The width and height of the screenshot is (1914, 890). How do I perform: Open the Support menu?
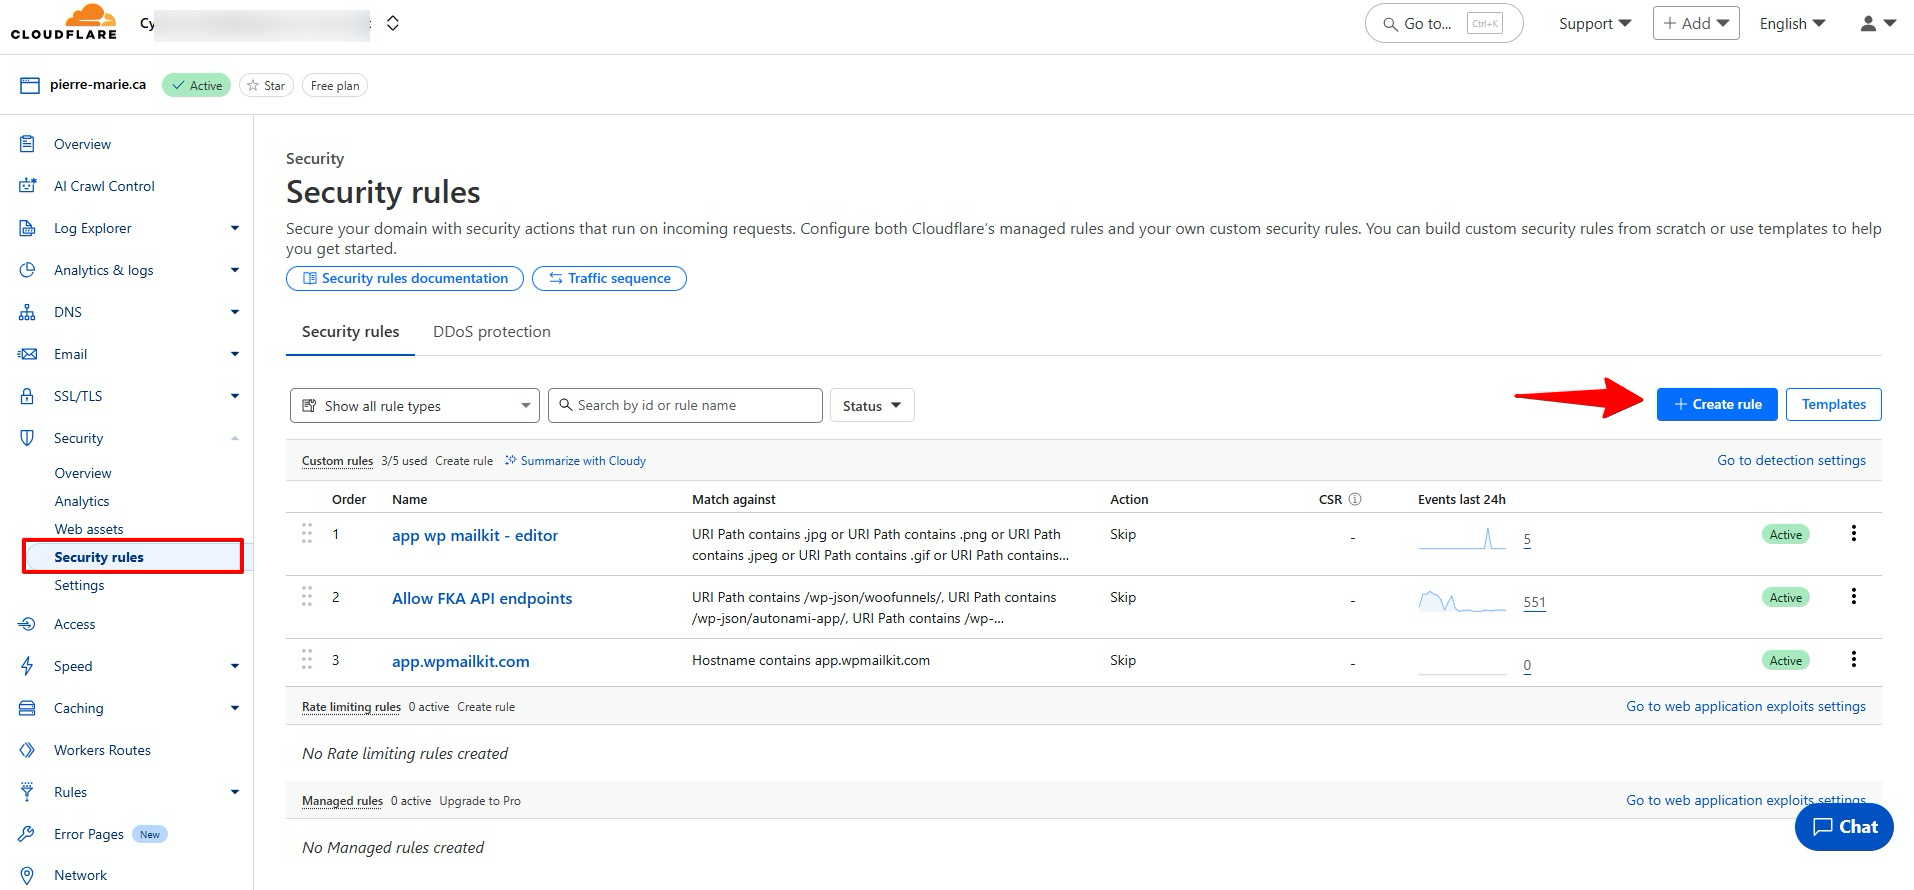tap(1594, 23)
